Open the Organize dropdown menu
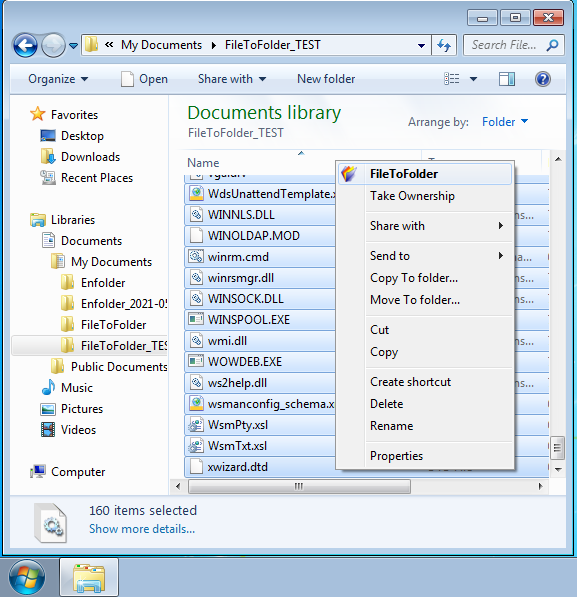This screenshot has width=577, height=597. pos(58,79)
